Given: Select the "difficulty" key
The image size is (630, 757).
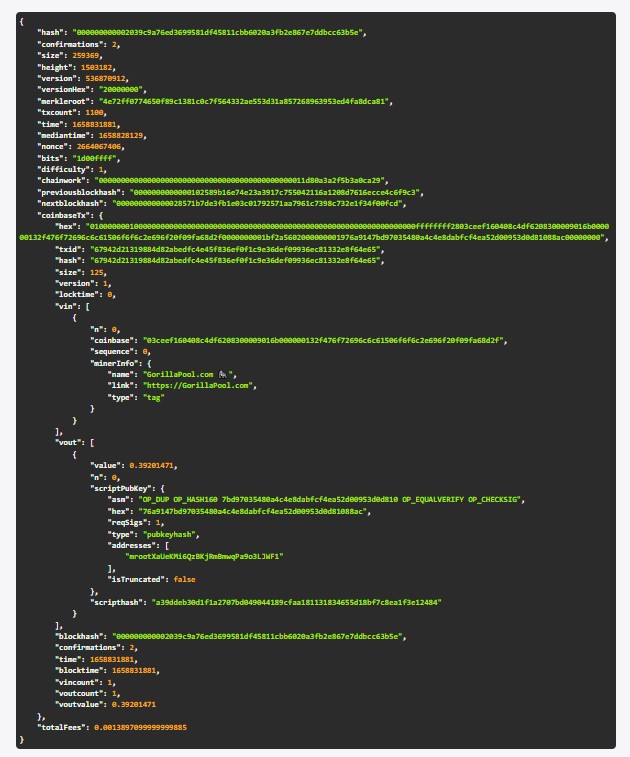Looking at the screenshot, I should (63, 169).
